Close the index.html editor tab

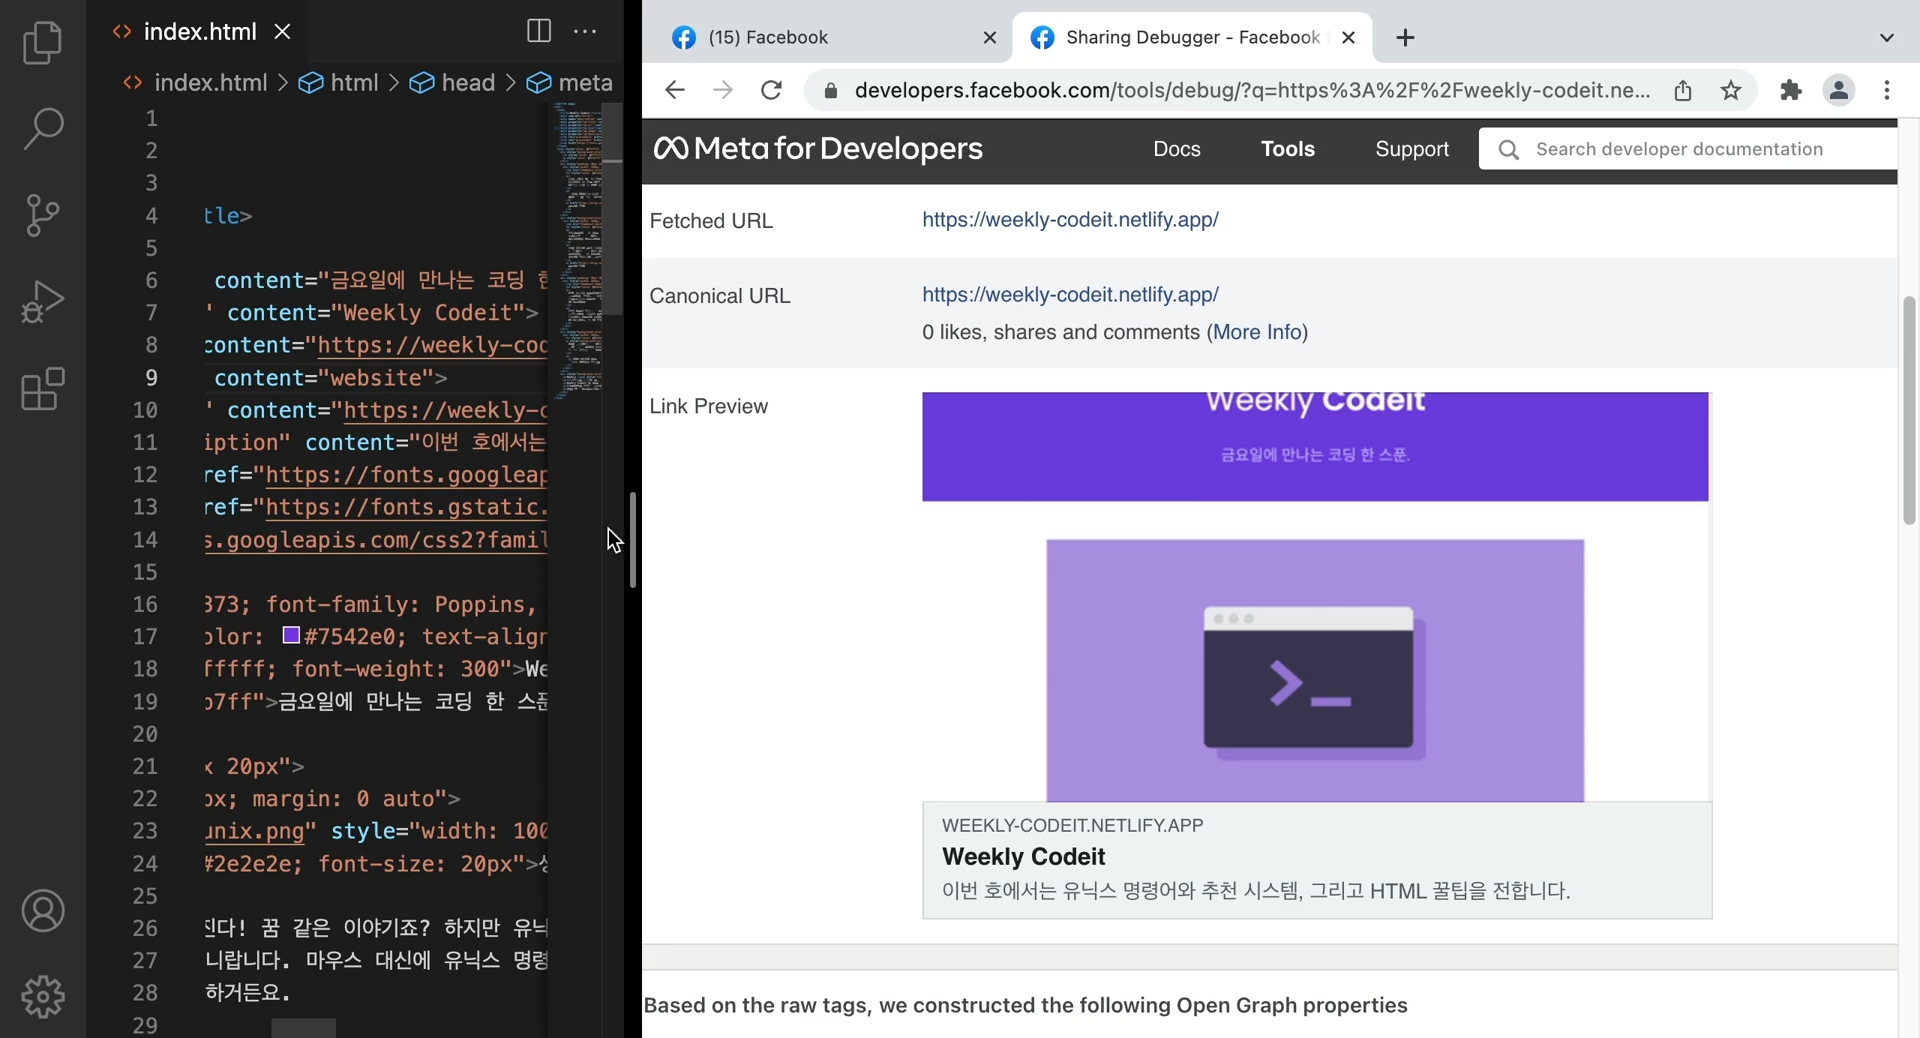pos(283,32)
